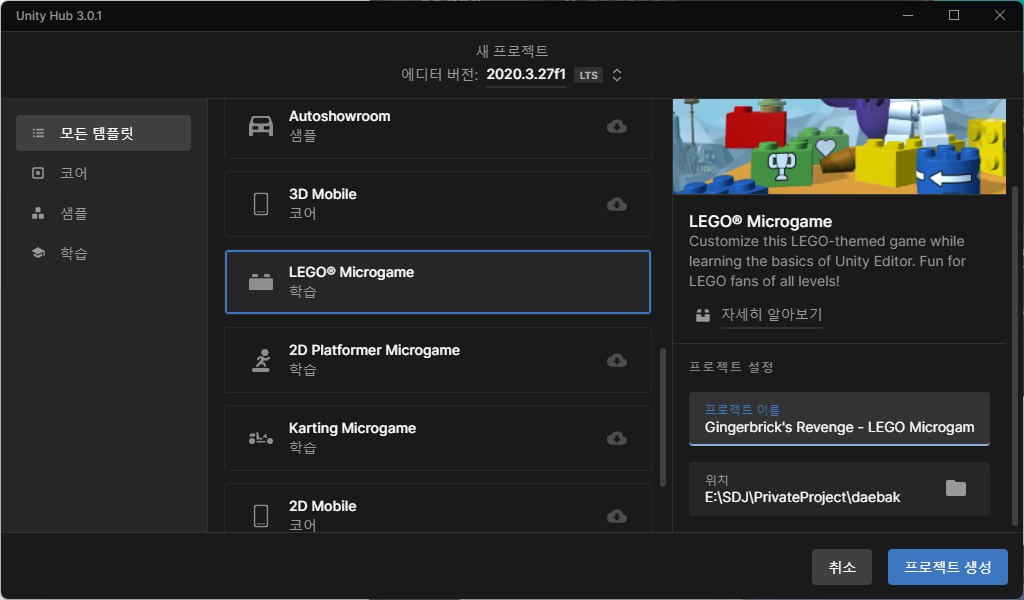The height and width of the screenshot is (600, 1024).
Task: Select the Autoshowroom template
Action: [438, 129]
